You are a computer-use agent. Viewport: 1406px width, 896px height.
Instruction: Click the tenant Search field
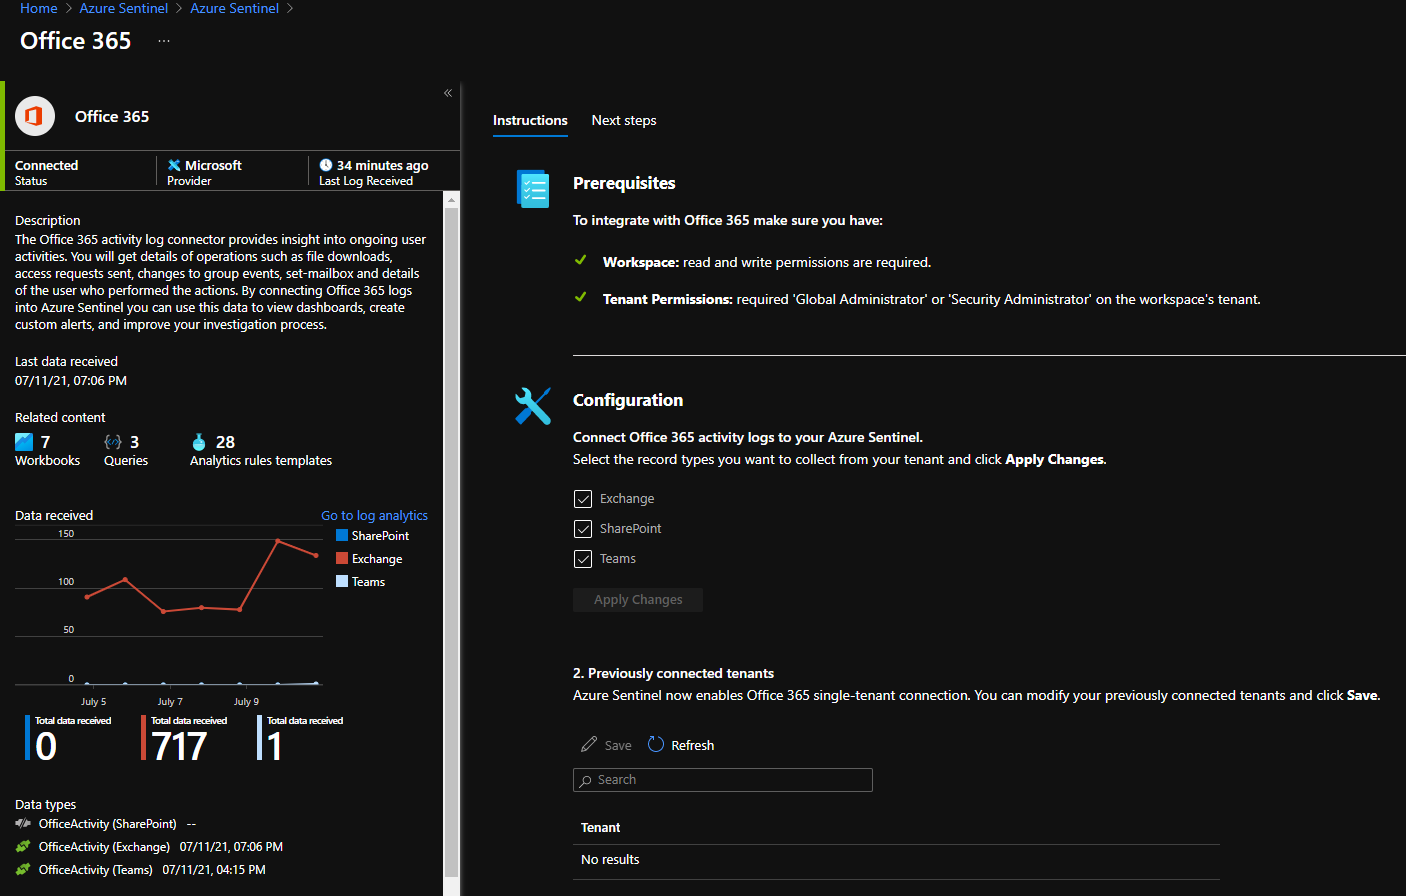[x=722, y=779]
